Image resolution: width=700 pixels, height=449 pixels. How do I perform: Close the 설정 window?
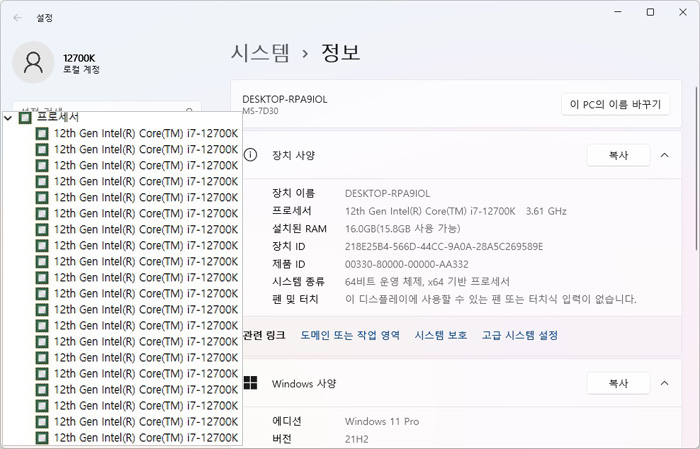tap(683, 12)
